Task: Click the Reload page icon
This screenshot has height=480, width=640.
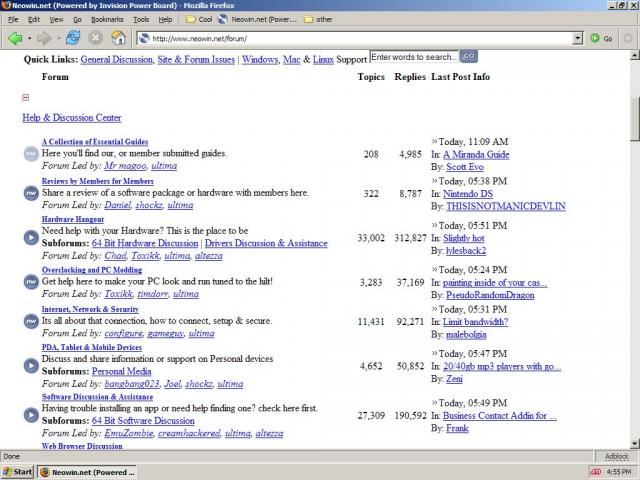Action: [73, 38]
